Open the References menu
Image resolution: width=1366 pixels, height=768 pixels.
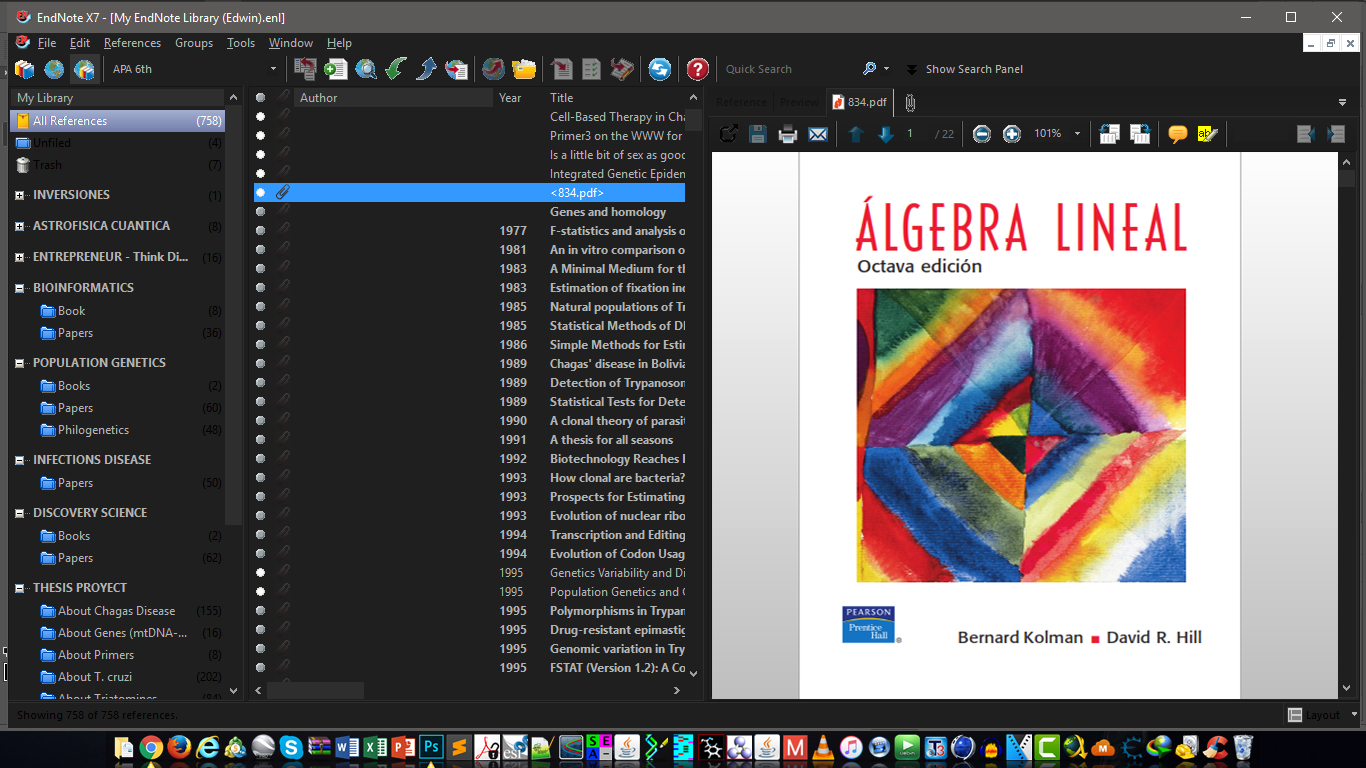pyautogui.click(x=132, y=43)
